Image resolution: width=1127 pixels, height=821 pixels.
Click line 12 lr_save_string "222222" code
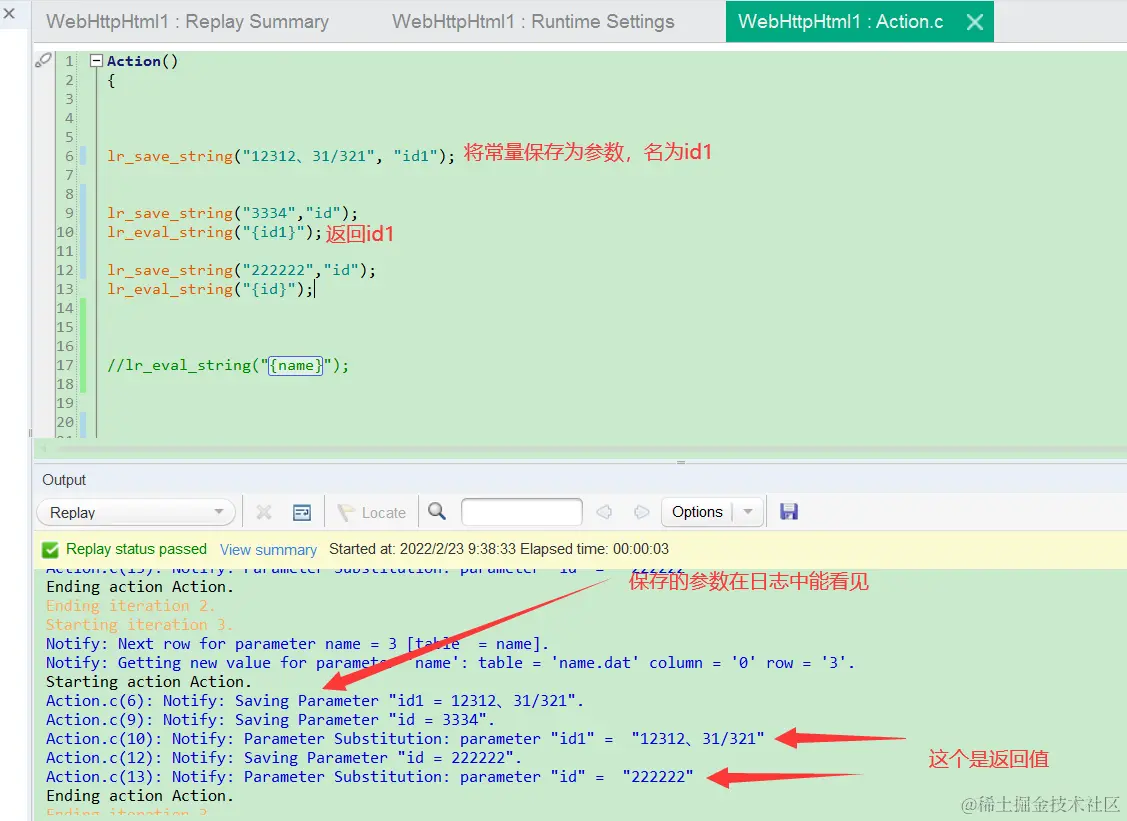pos(242,270)
